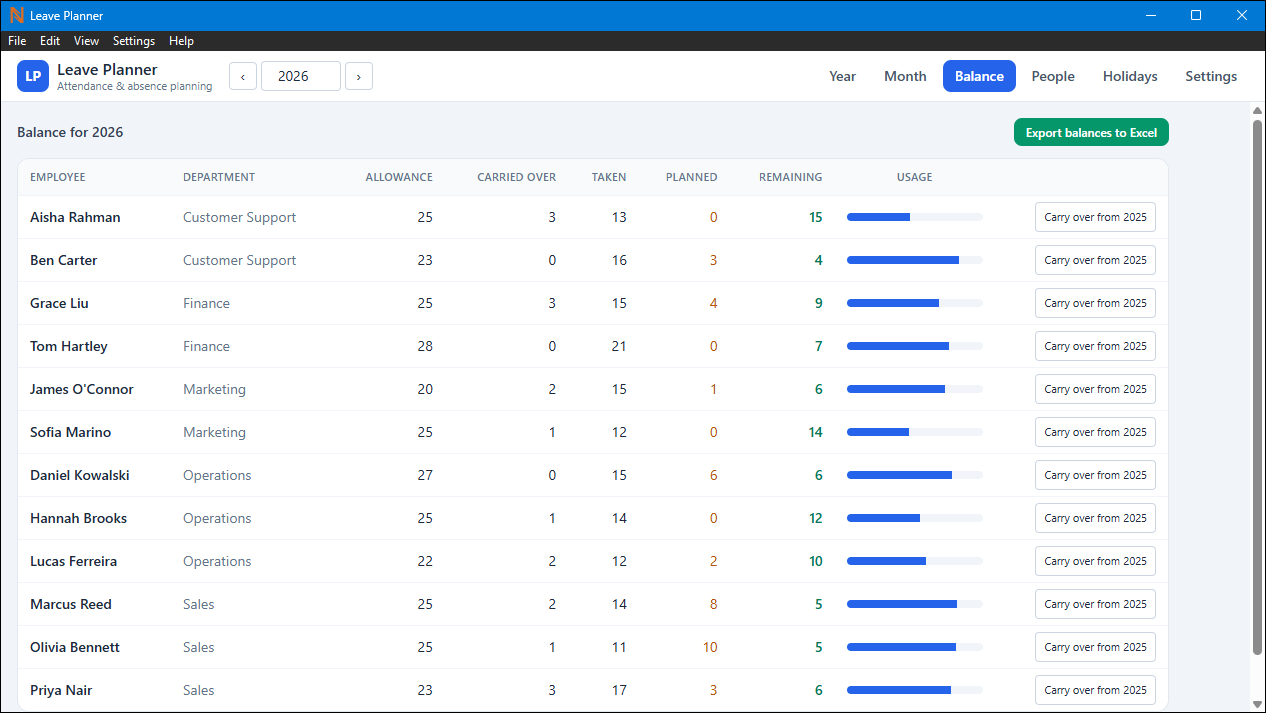Screen dimensions: 1266x713
Task: Click the USAGE column header
Action: (915, 177)
